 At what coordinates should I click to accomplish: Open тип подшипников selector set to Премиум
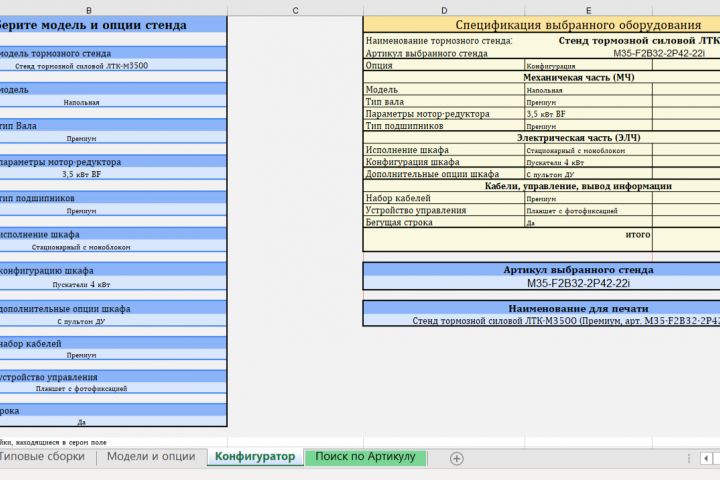pyautogui.click(x=112, y=210)
